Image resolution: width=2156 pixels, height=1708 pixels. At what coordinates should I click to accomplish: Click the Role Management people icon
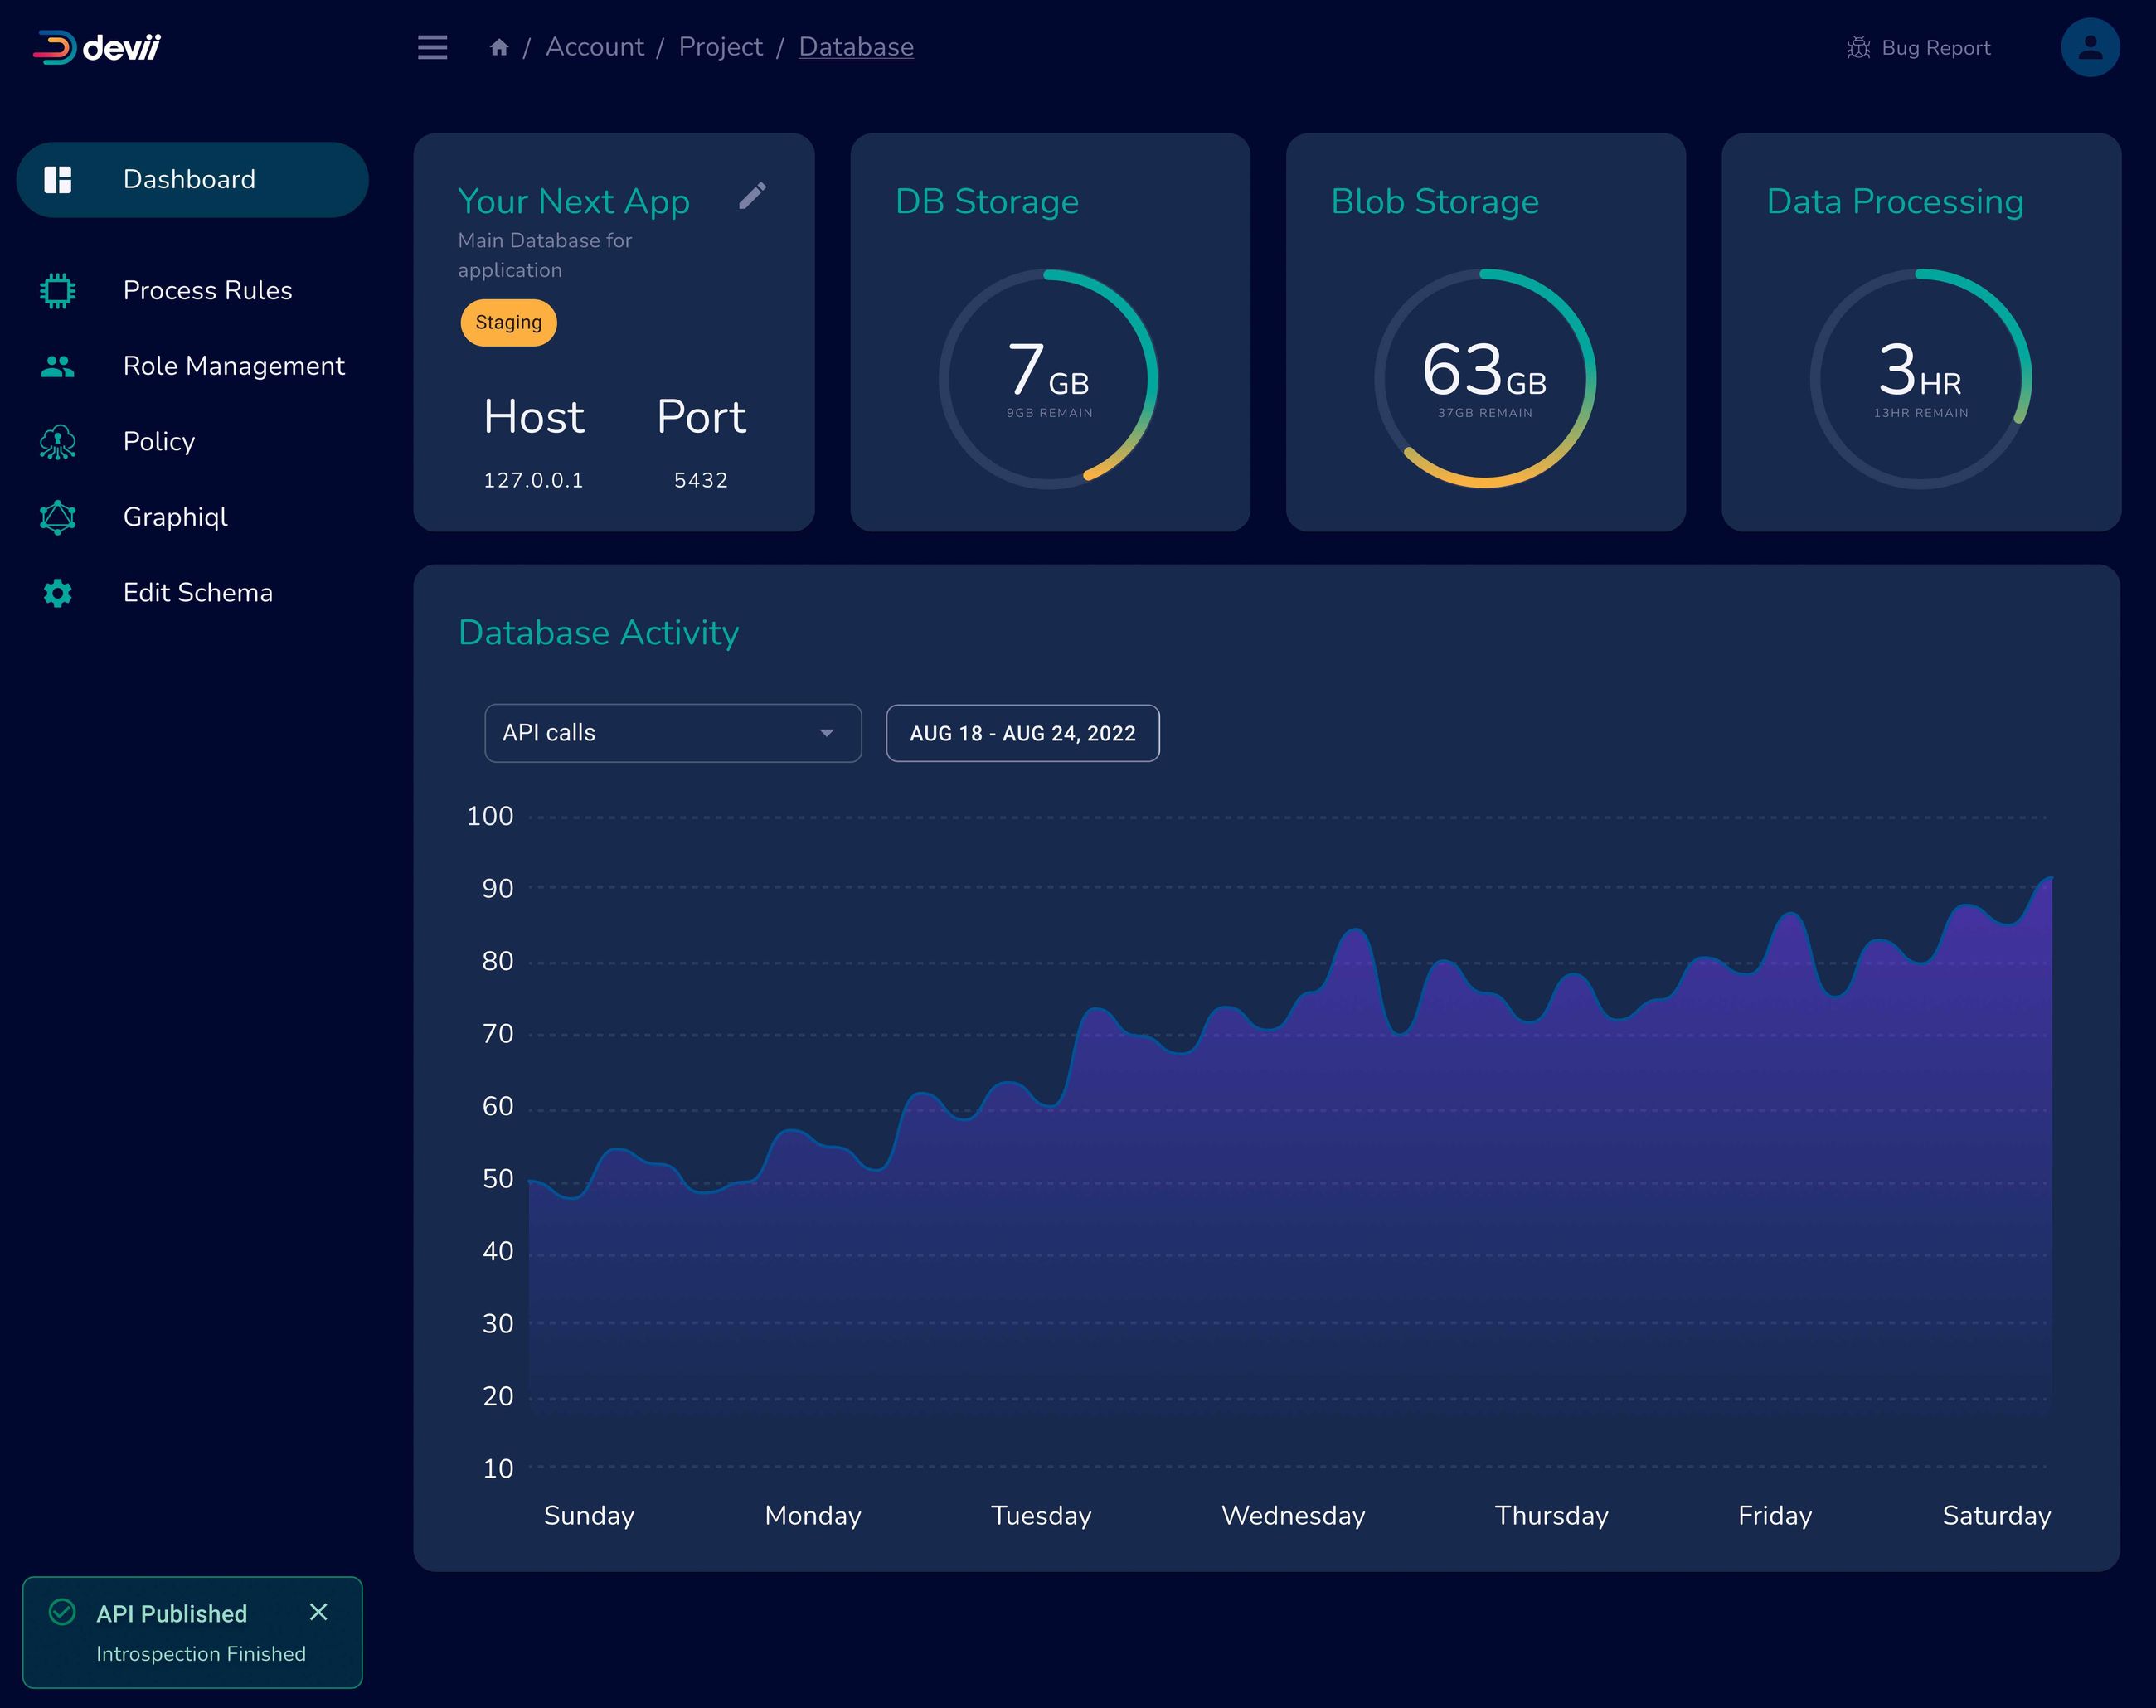pos(57,366)
